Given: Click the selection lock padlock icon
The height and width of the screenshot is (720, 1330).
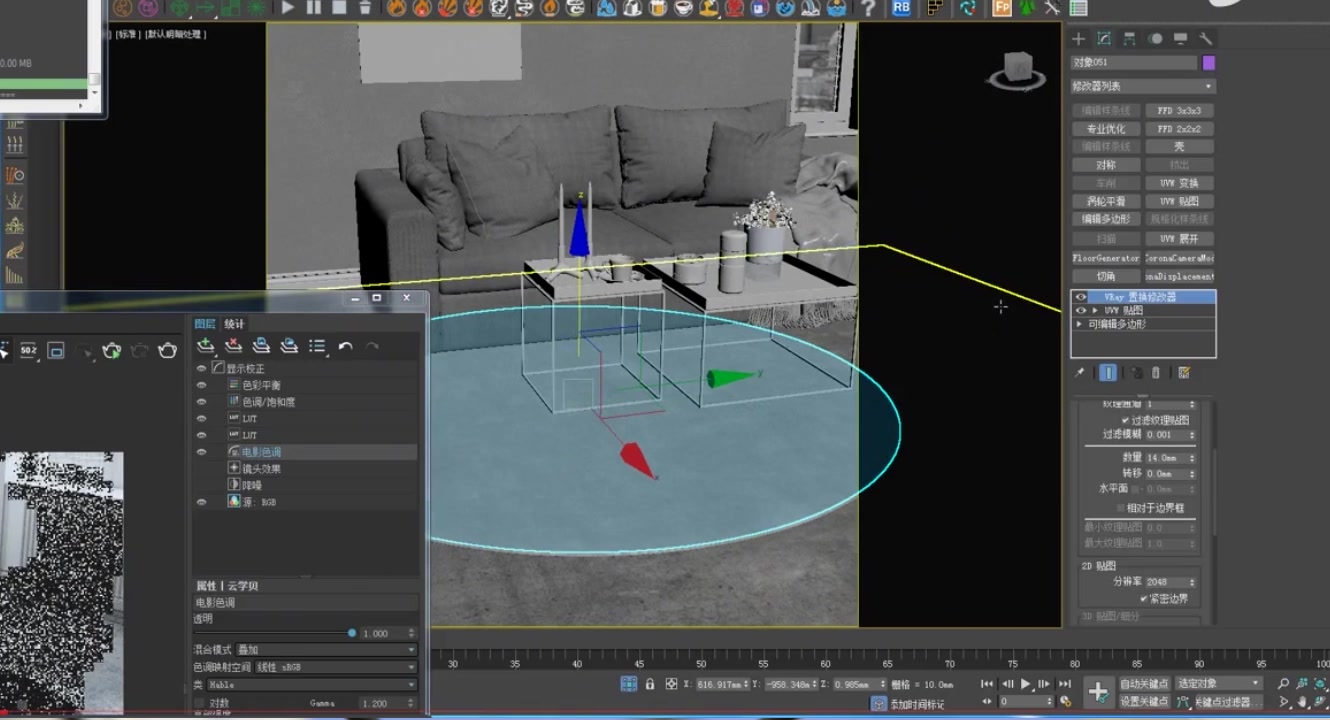Looking at the screenshot, I should [650, 684].
